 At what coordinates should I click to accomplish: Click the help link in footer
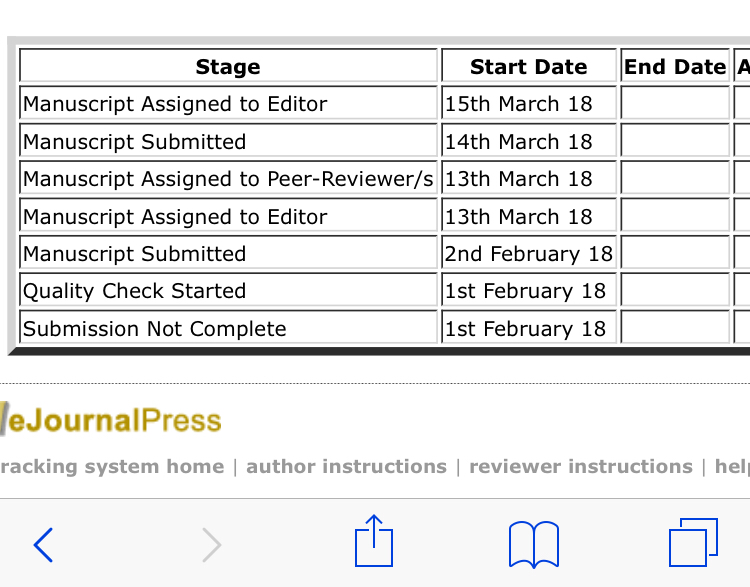[x=732, y=467]
